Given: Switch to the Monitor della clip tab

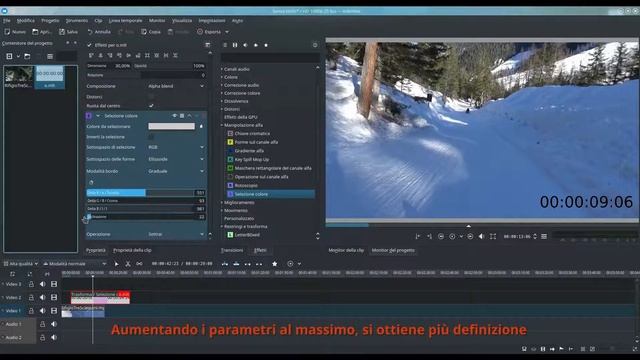Looking at the screenshot, I should click(346, 250).
